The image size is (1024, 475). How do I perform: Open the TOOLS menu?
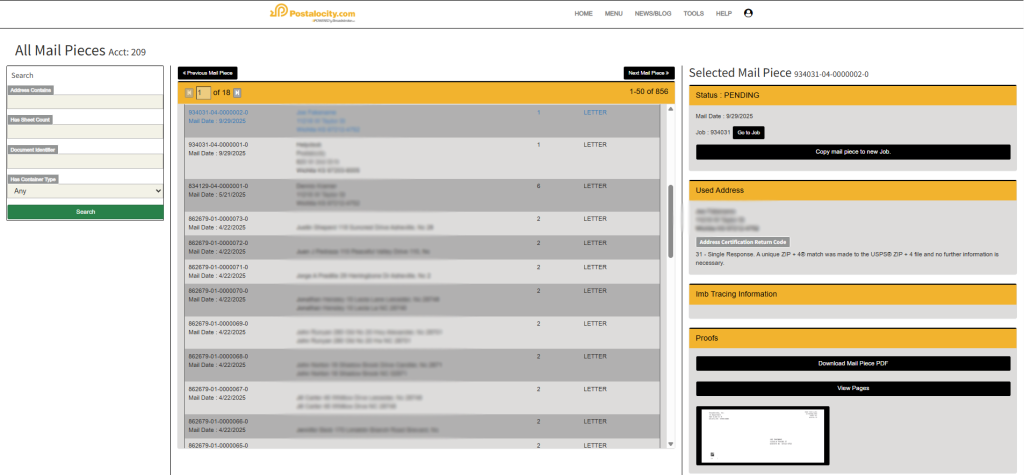point(693,14)
